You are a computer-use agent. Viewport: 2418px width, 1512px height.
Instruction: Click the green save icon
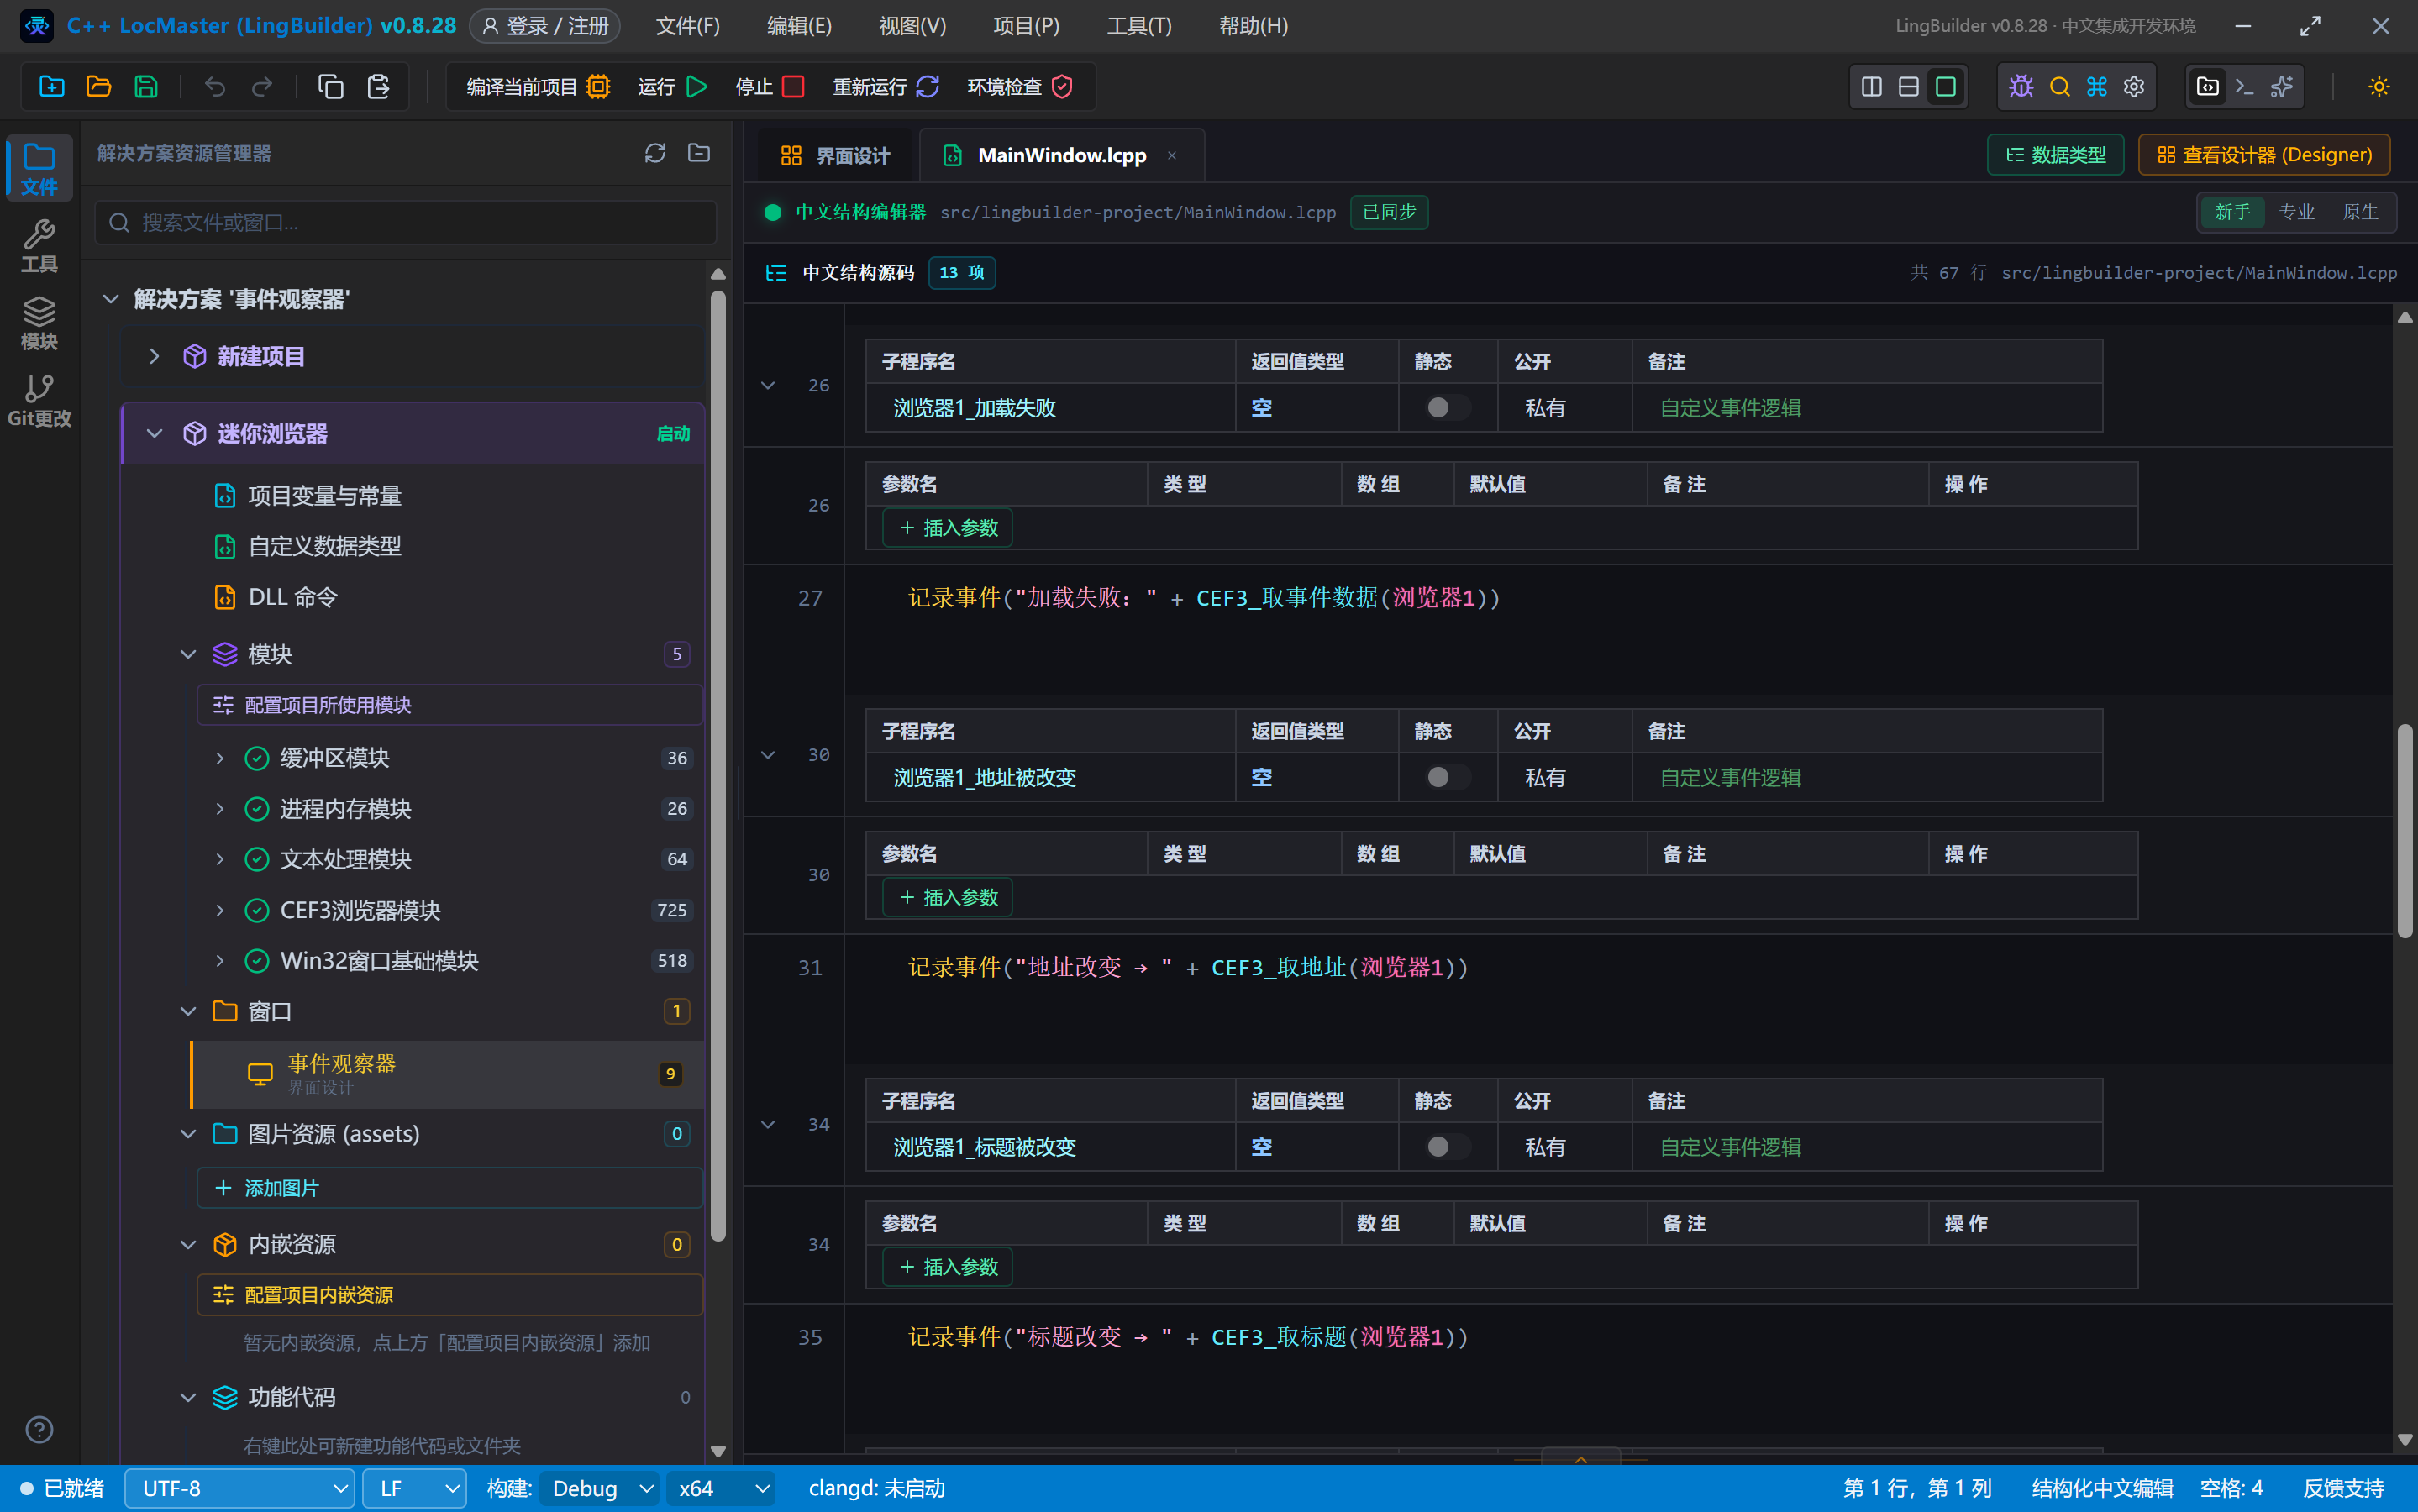(x=146, y=87)
